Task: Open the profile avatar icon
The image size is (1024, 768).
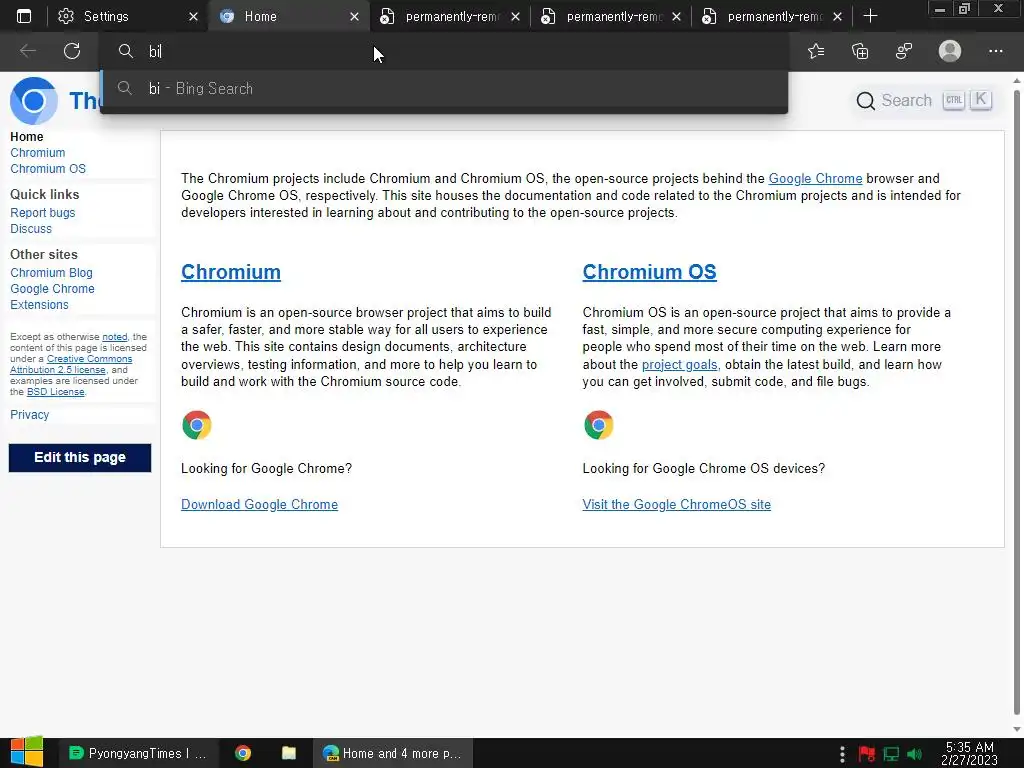Action: coord(950,51)
